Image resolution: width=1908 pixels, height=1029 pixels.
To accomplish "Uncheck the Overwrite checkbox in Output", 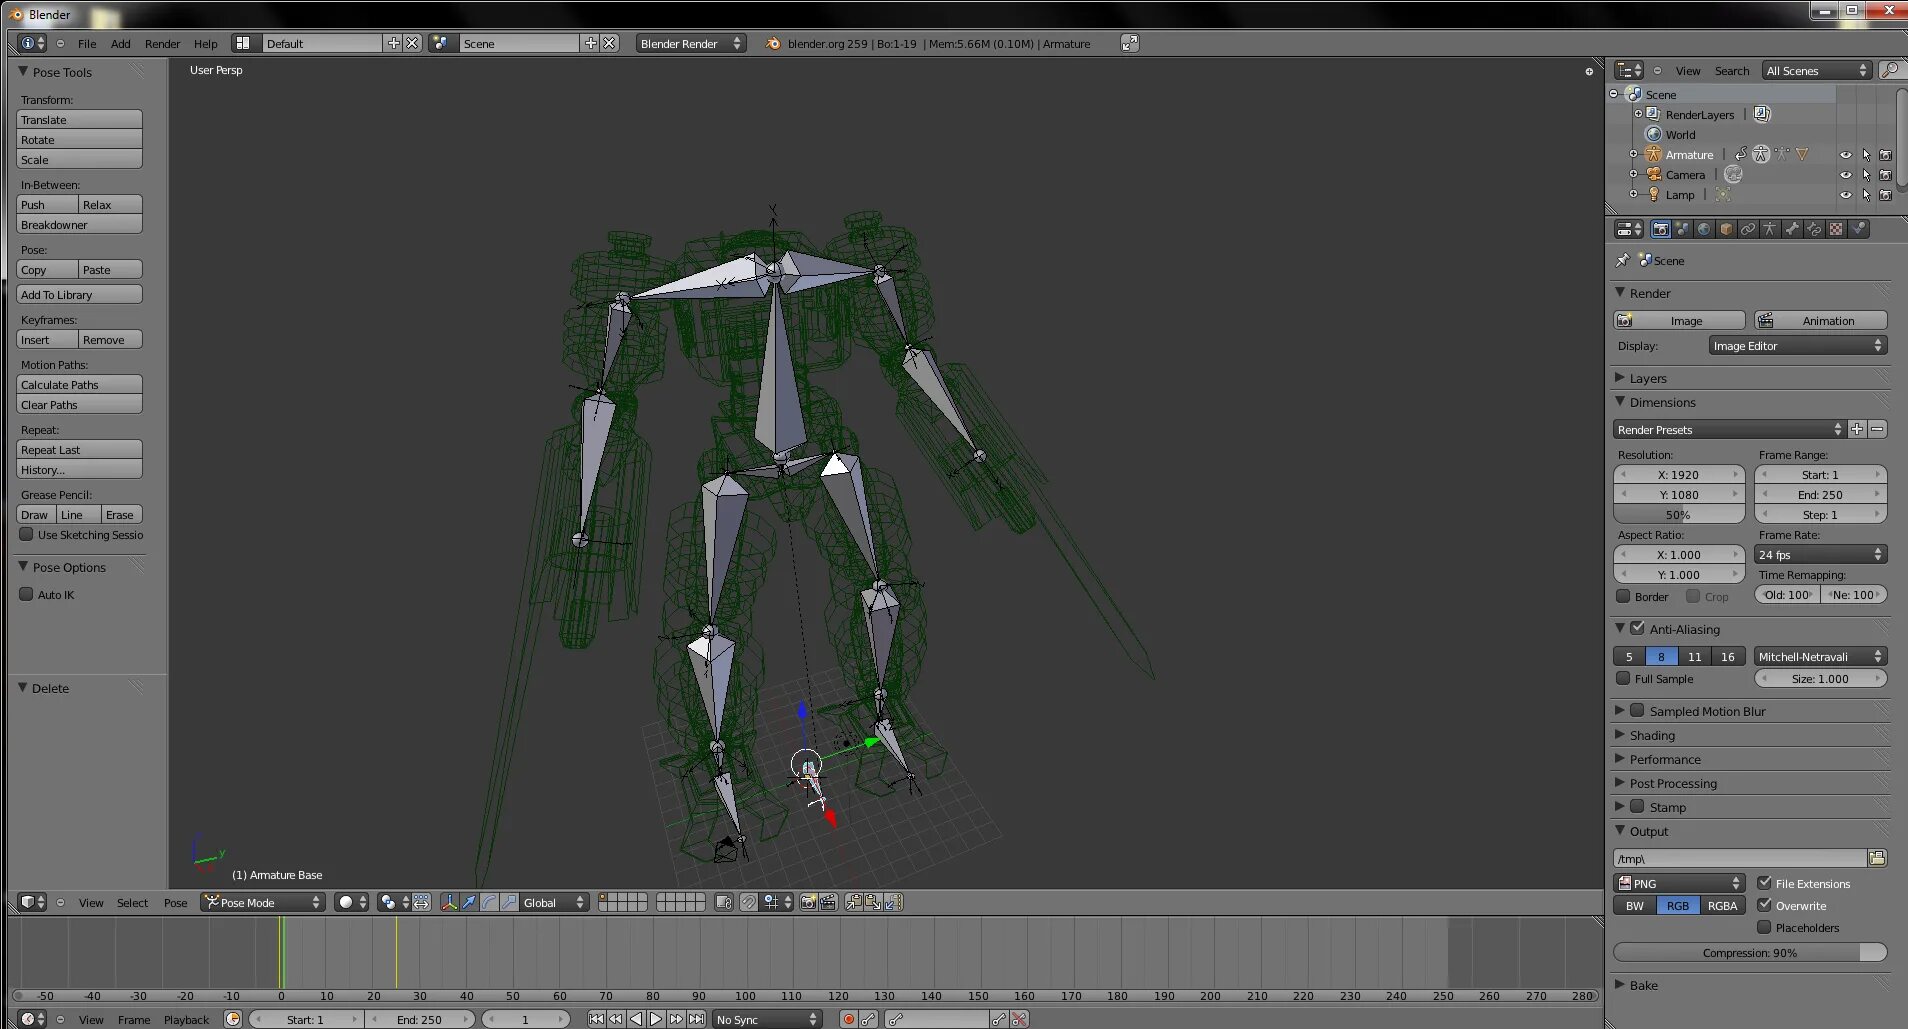I will pyautogui.click(x=1765, y=905).
